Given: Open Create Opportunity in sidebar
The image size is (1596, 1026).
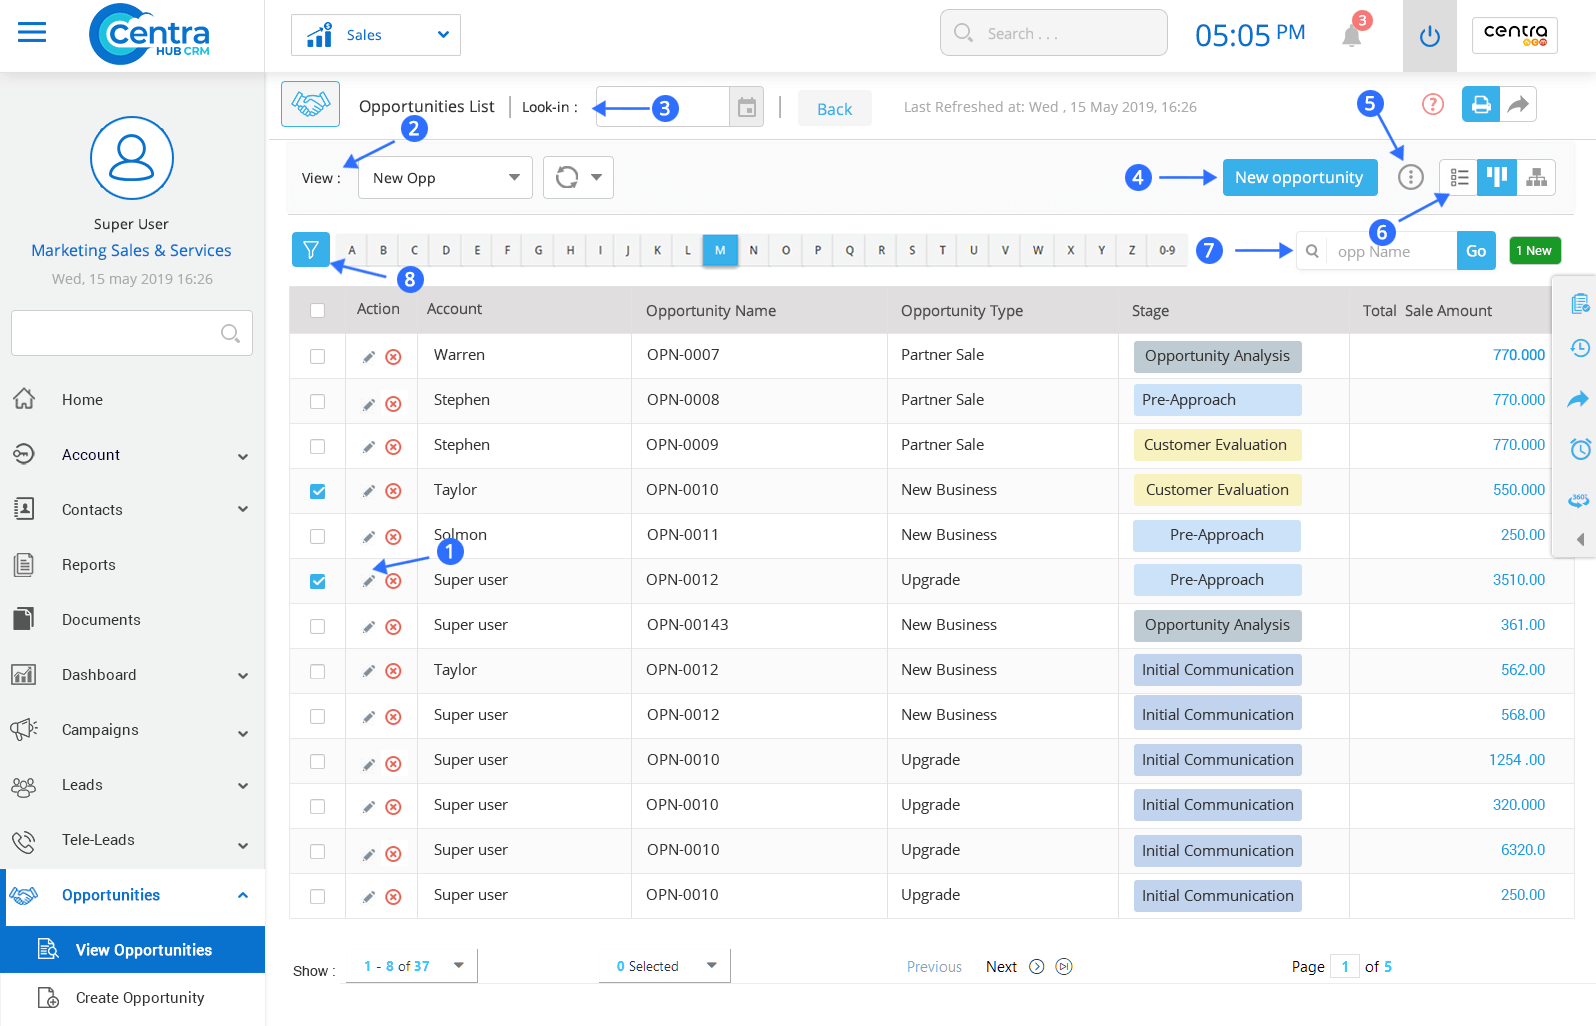Looking at the screenshot, I should tap(140, 998).
